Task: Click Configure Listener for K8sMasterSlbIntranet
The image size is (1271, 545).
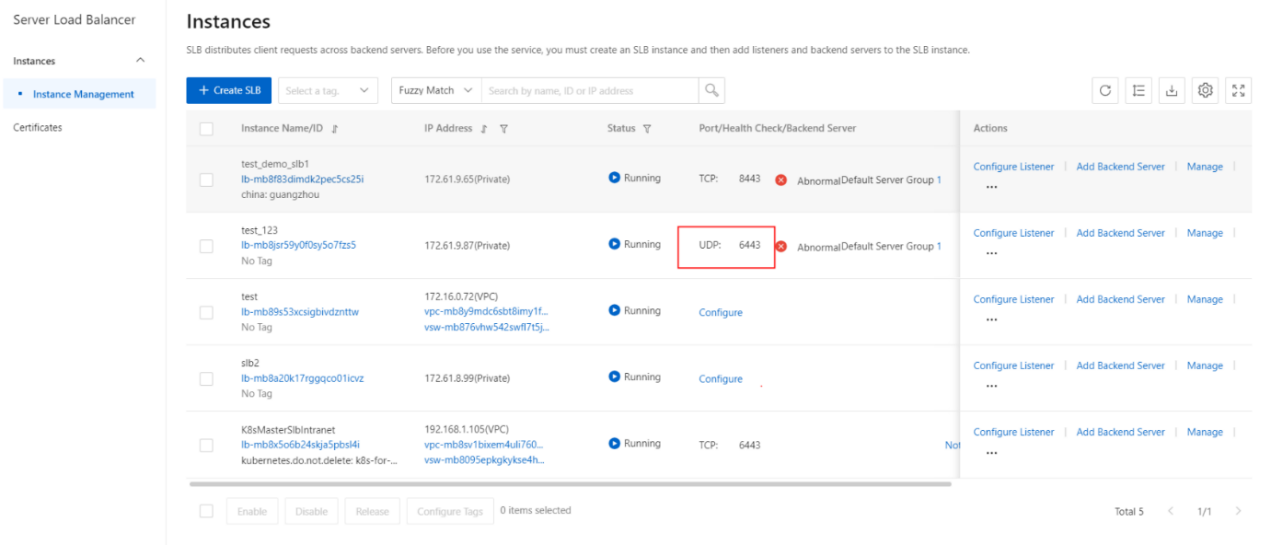Action: click(x=1013, y=432)
